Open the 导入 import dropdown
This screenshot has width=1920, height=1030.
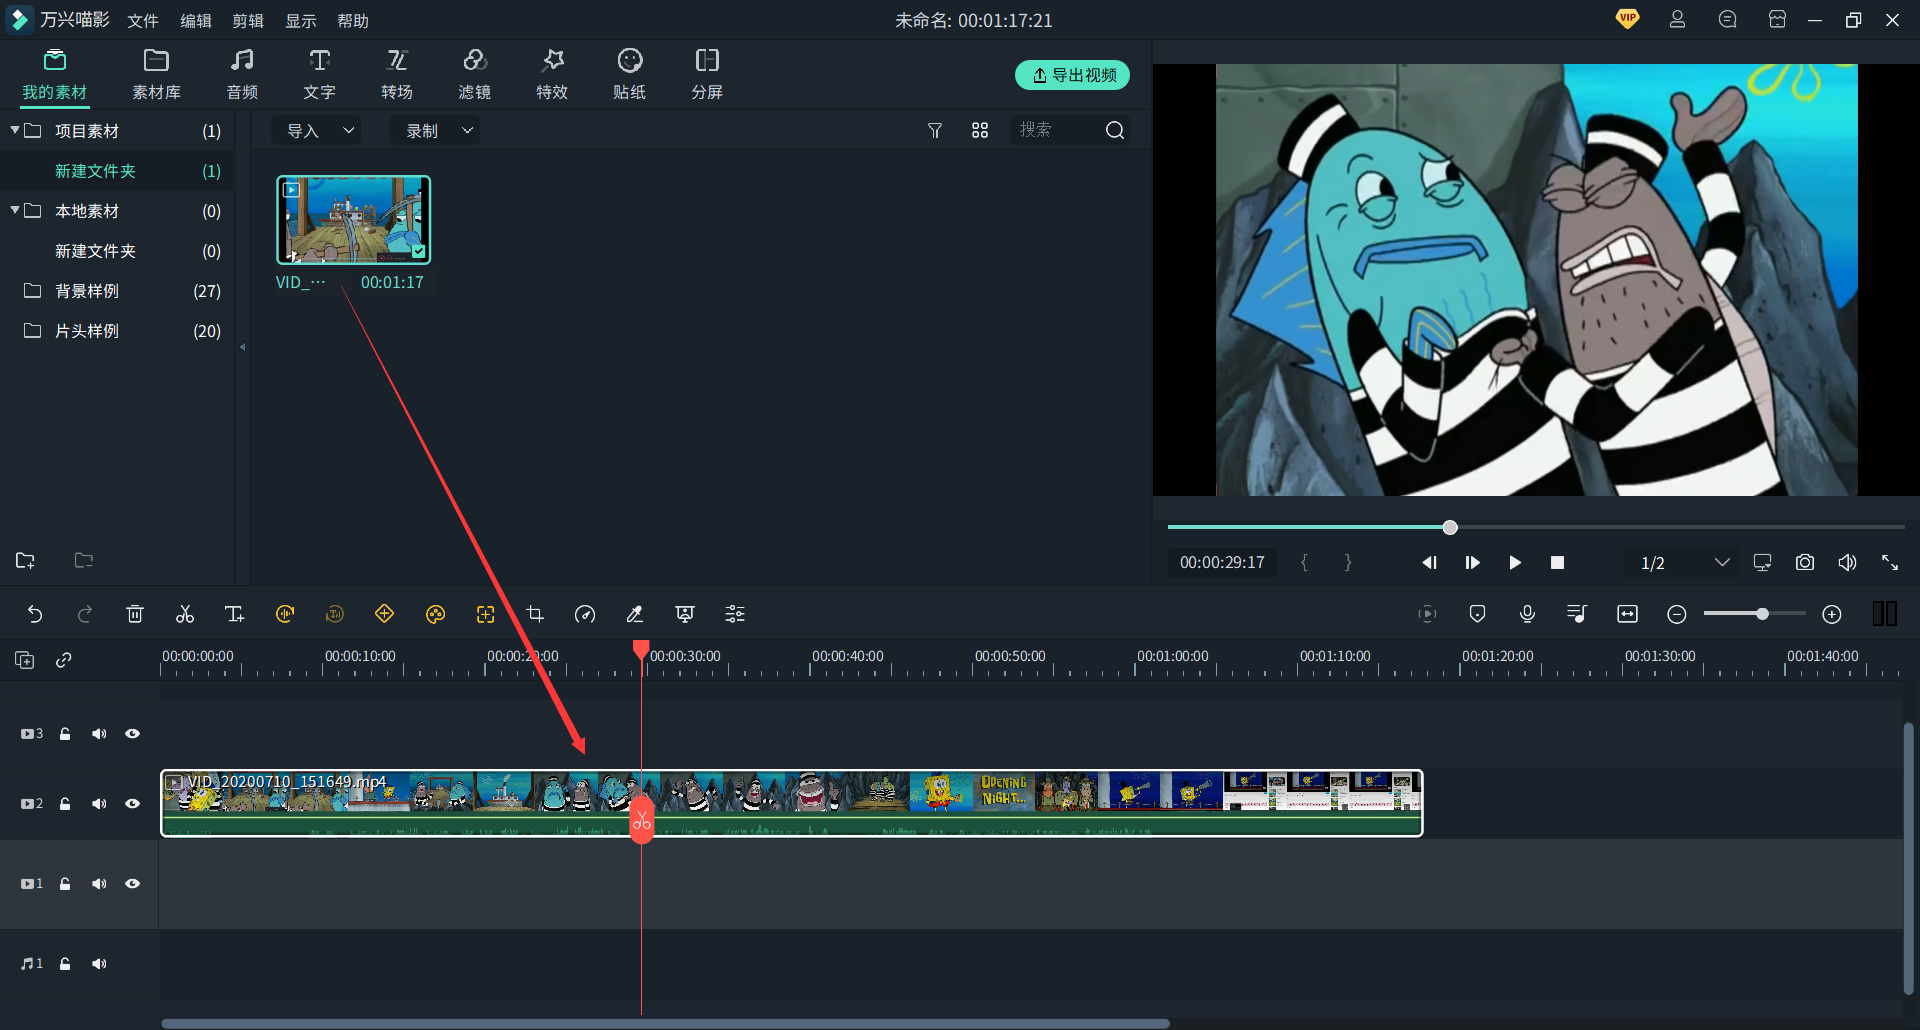click(317, 130)
